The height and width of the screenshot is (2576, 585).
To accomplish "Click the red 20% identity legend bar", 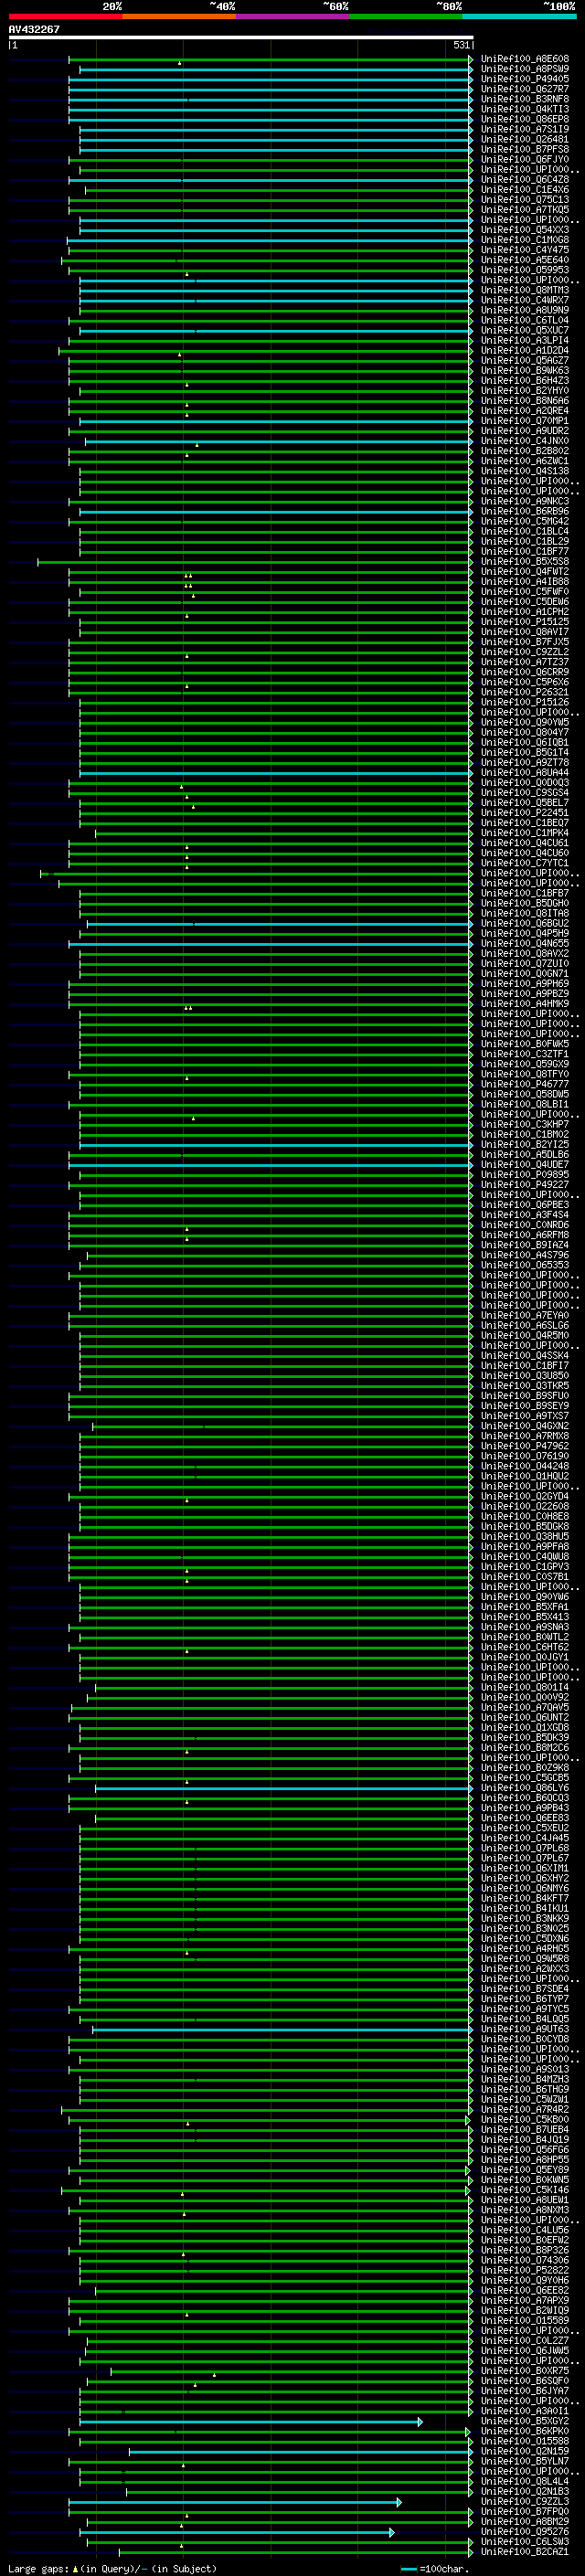I will [x=65, y=16].
